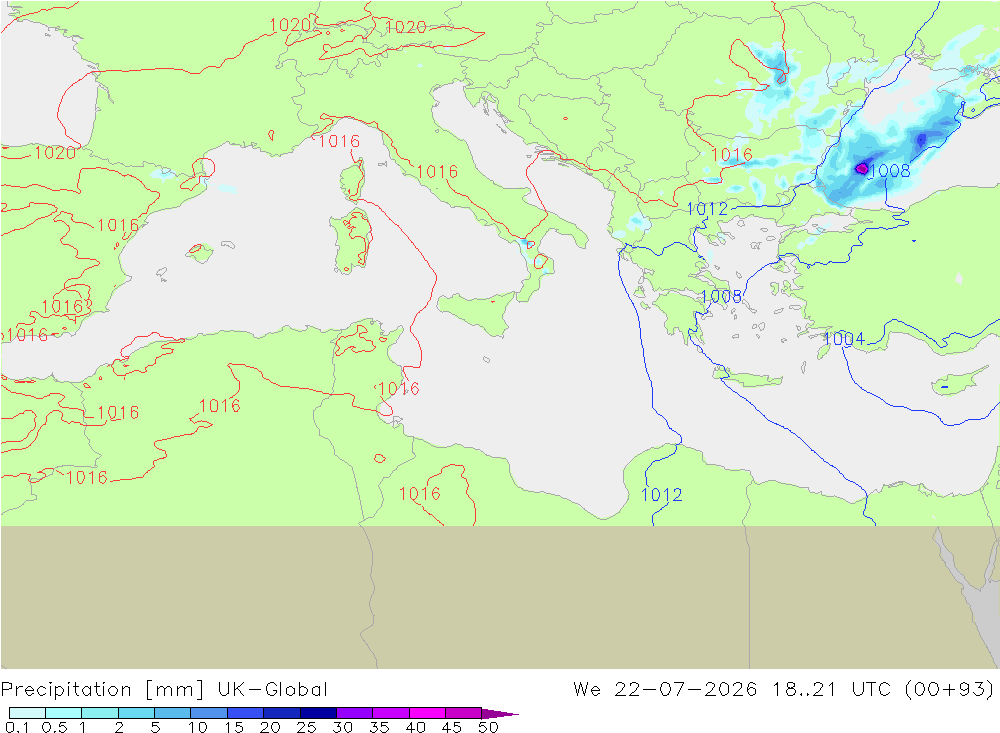The image size is (1000, 733).
Task: Click the magenta precipitation maximum spot
Action: point(862,169)
